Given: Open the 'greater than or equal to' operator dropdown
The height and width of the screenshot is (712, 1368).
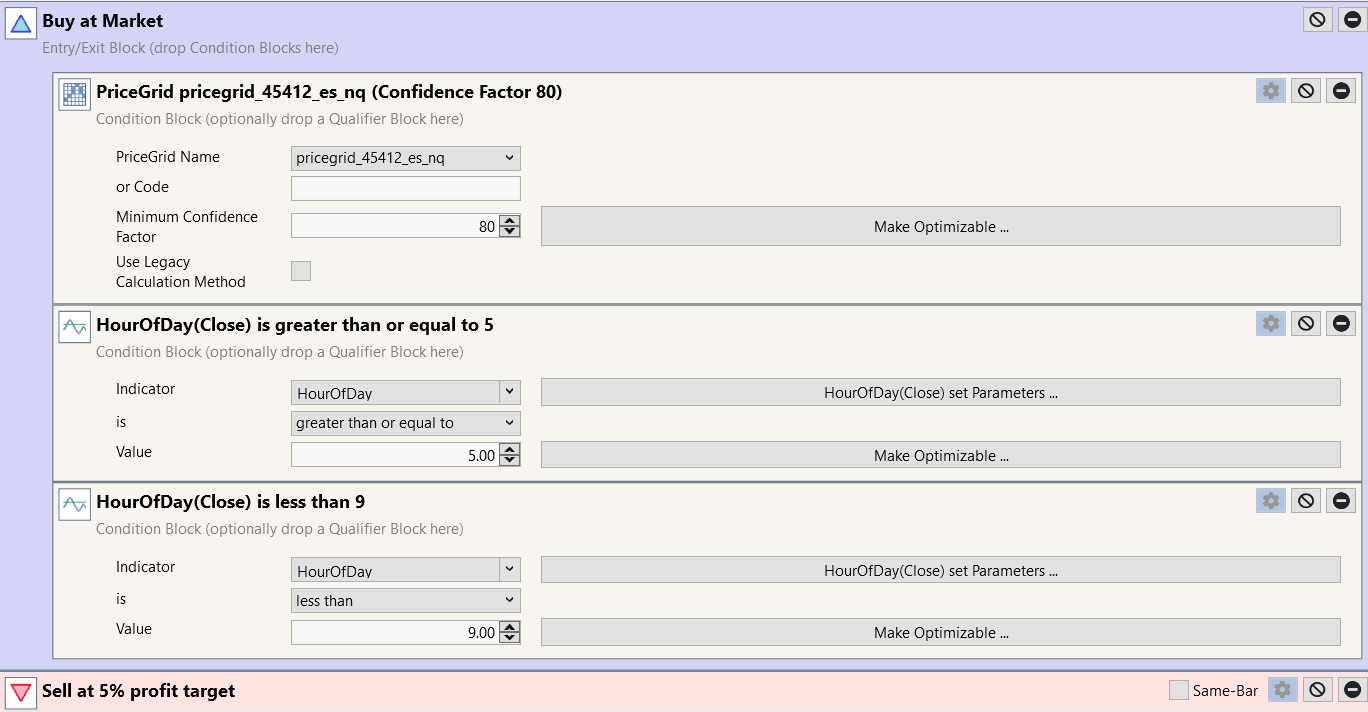Looking at the screenshot, I should coord(405,423).
